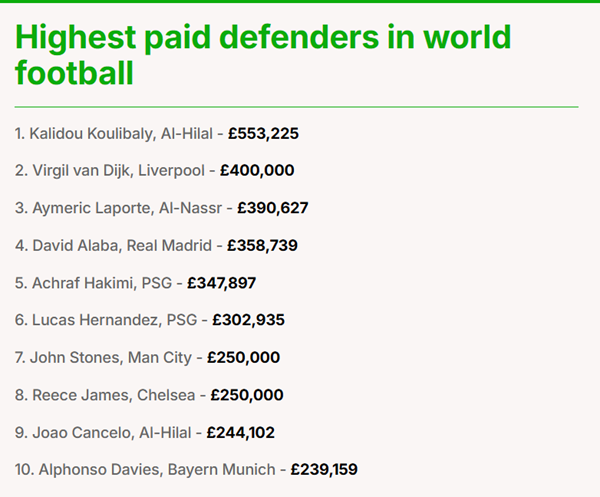Screen dimensions: 600x497
Task: Select the £390,627 salary figure
Action: 273,208
